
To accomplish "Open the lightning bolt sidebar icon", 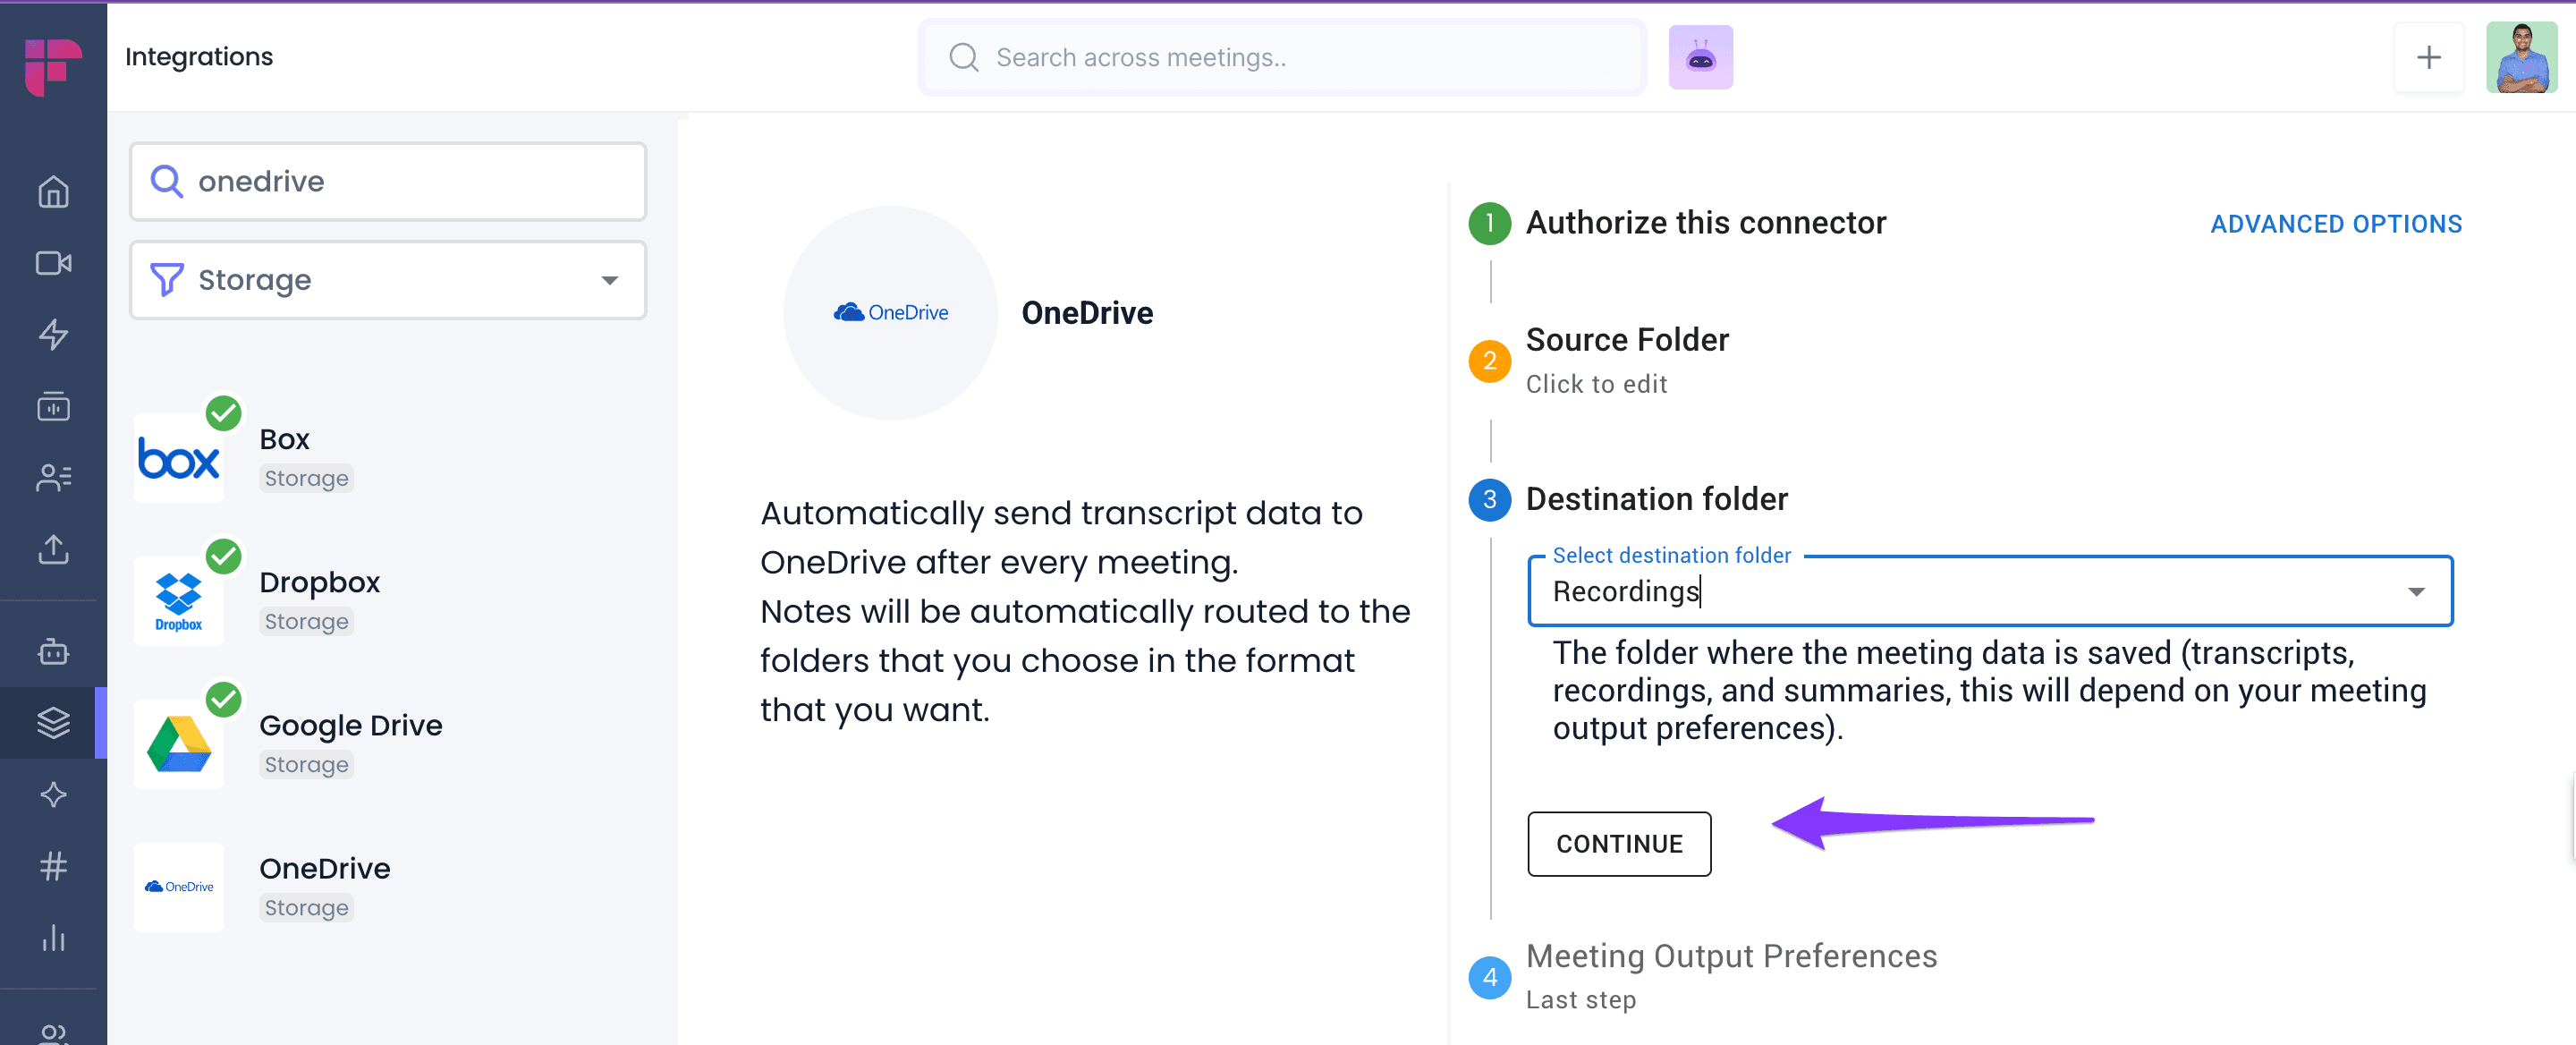I will 53,334.
